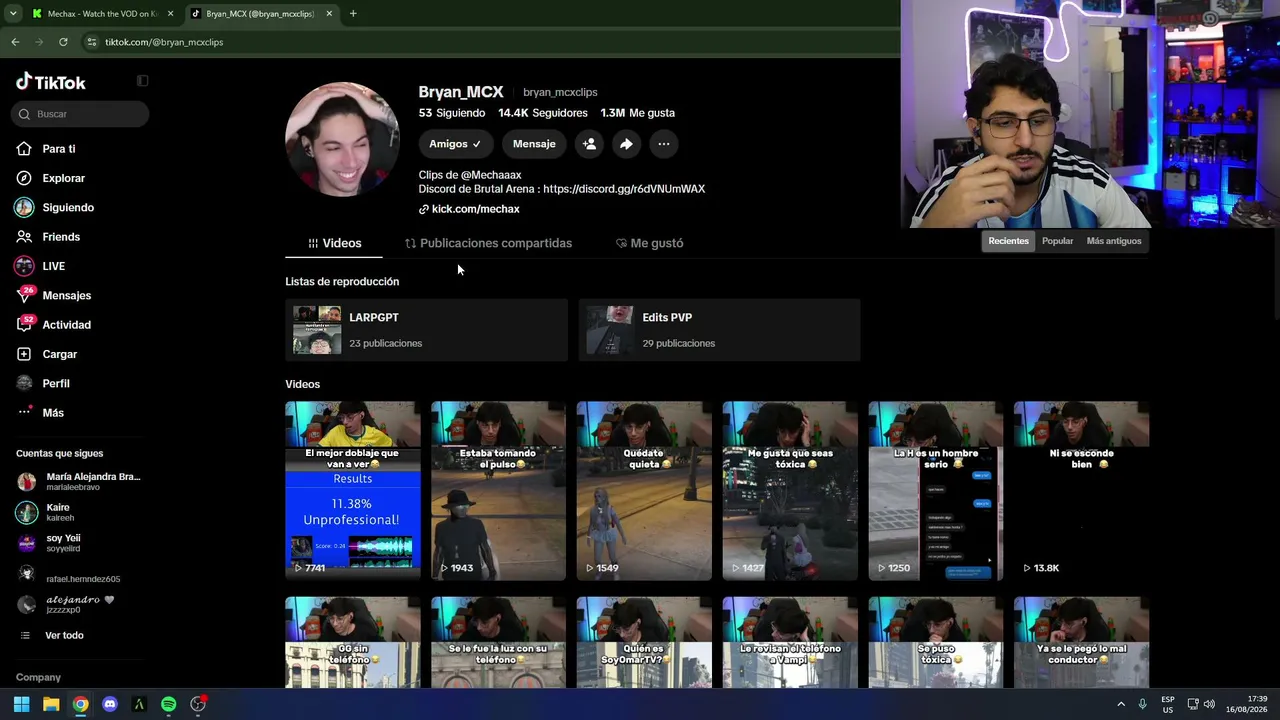This screenshot has width=1280, height=720.
Task: Open the TikTok home logo
Action: point(51,82)
